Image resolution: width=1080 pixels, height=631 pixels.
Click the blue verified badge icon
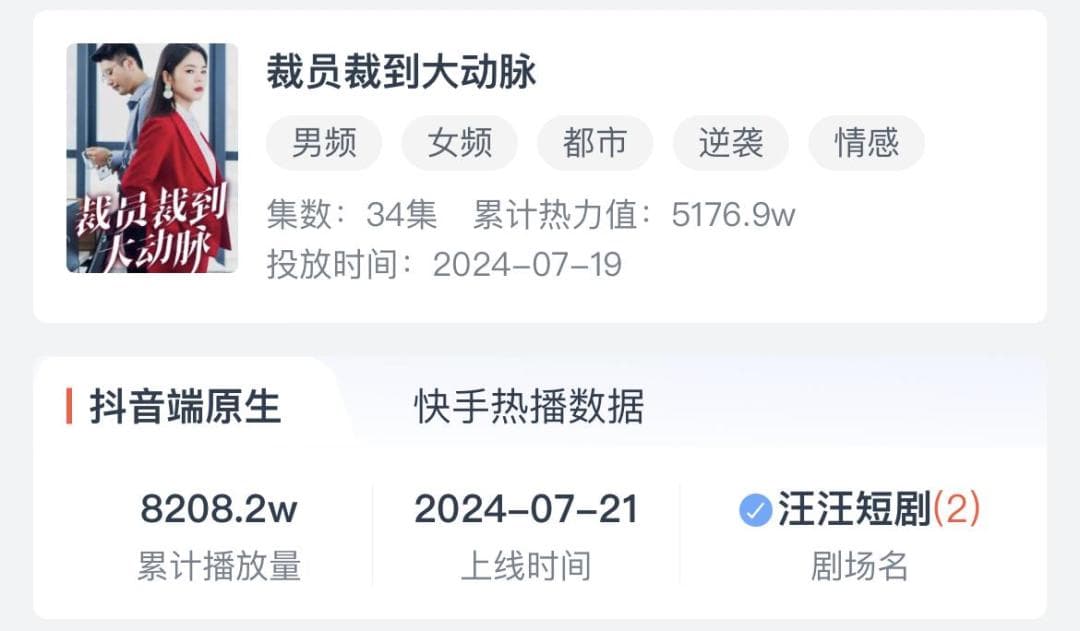pos(755,511)
